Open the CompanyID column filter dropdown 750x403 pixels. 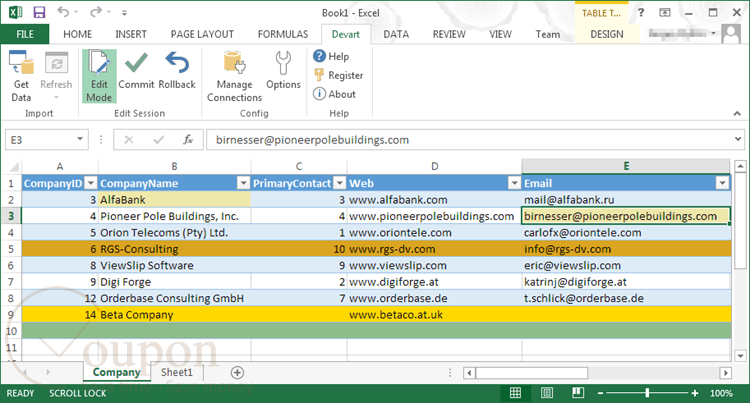click(x=90, y=183)
